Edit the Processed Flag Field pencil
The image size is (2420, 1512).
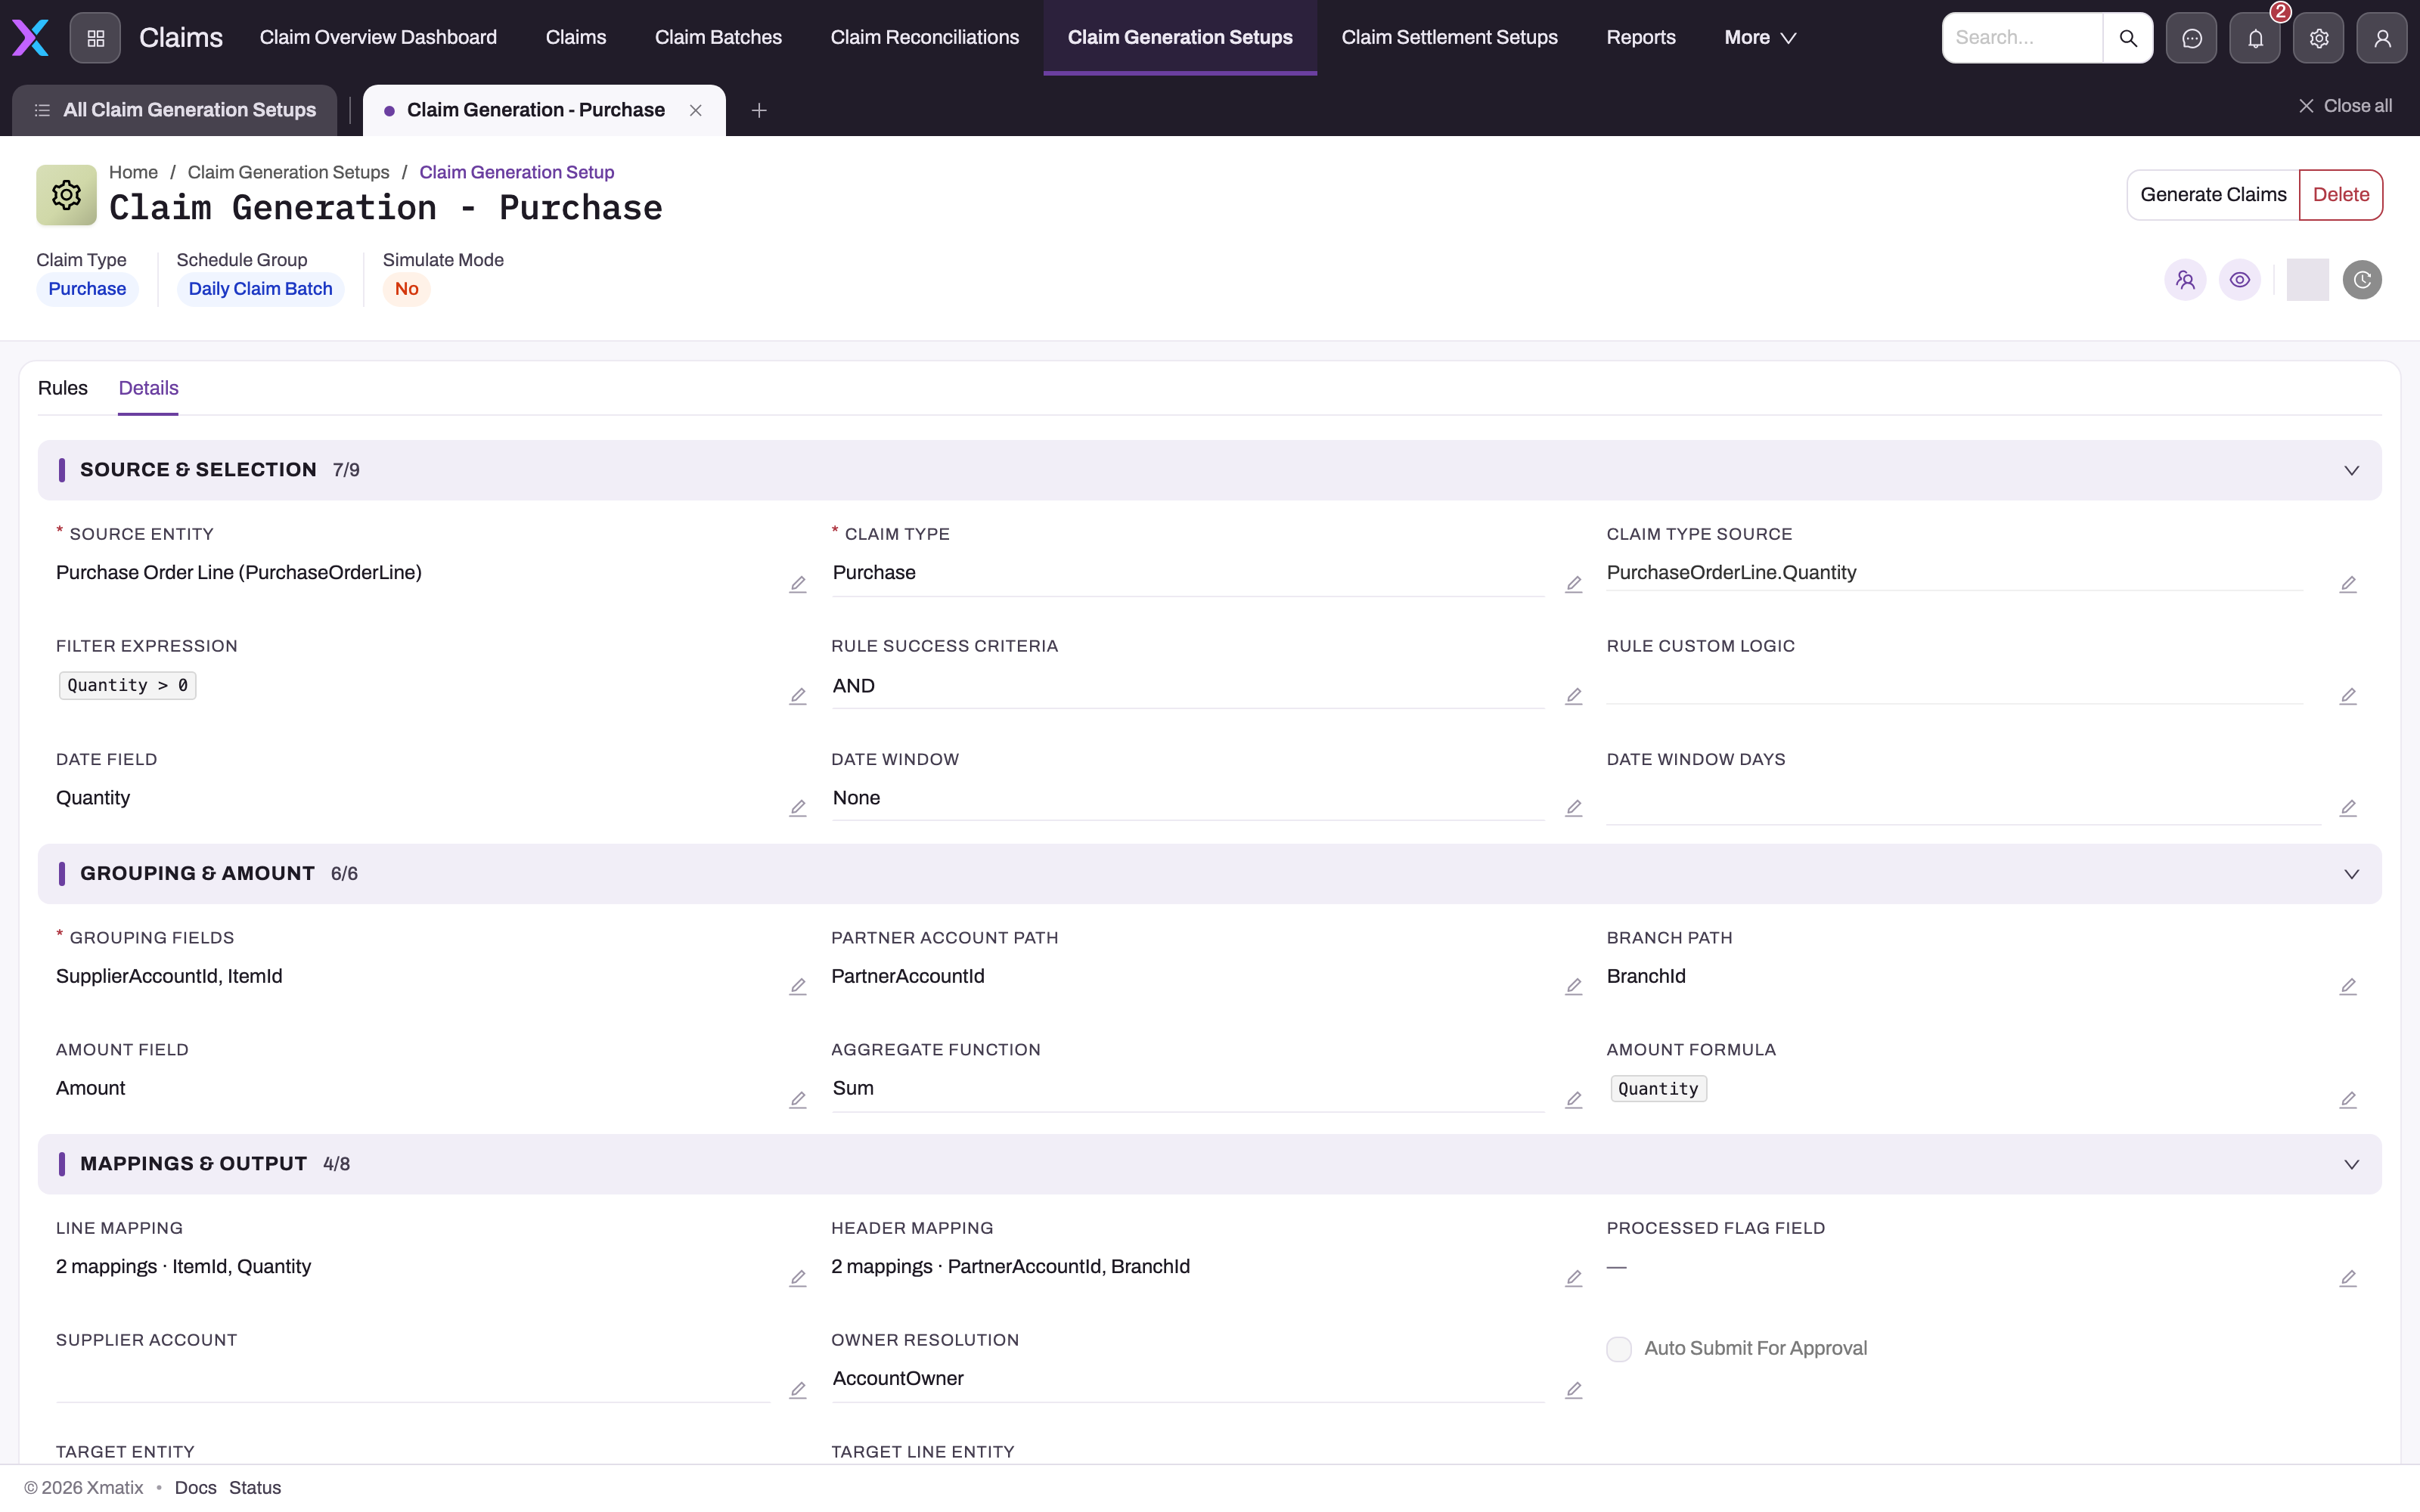point(2348,1279)
